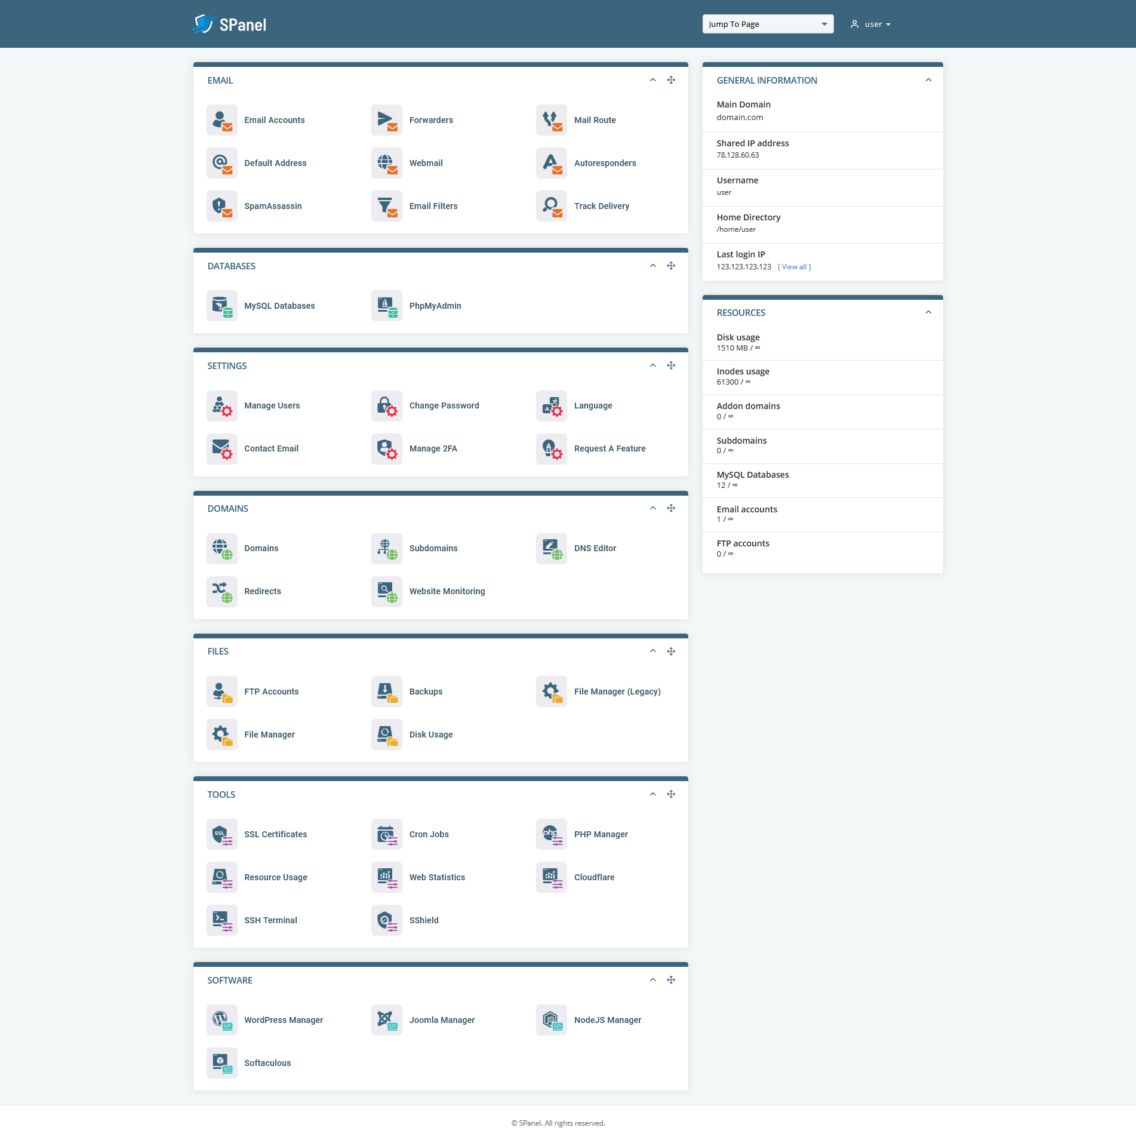Collapse the EMAIL section
Image resolution: width=1136 pixels, height=1140 pixels.
coord(653,80)
